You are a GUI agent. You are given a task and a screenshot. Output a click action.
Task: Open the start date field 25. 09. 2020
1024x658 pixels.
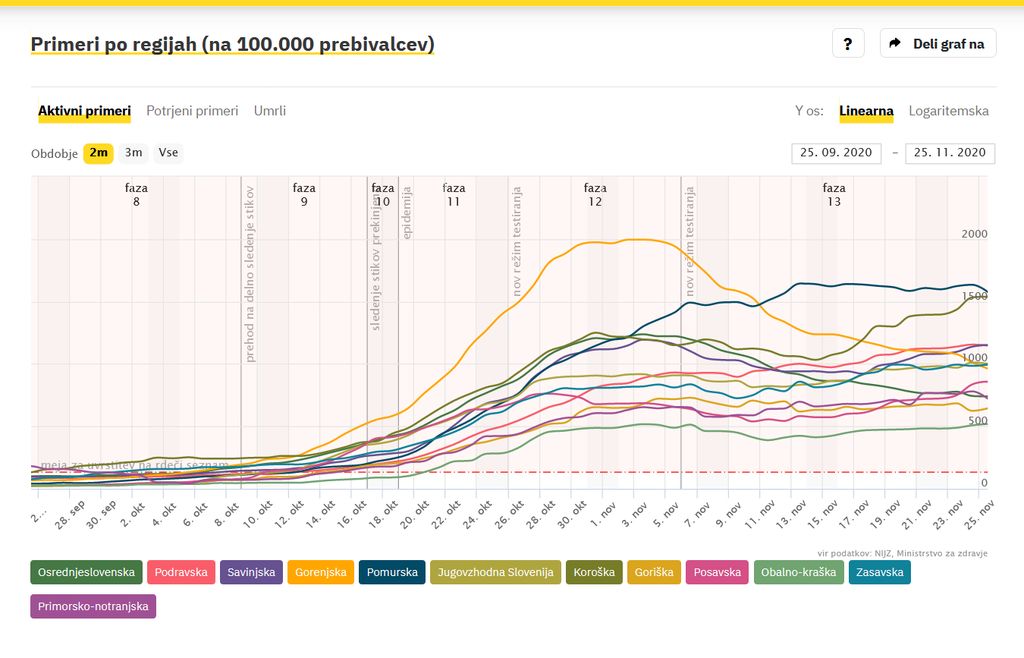(836, 153)
